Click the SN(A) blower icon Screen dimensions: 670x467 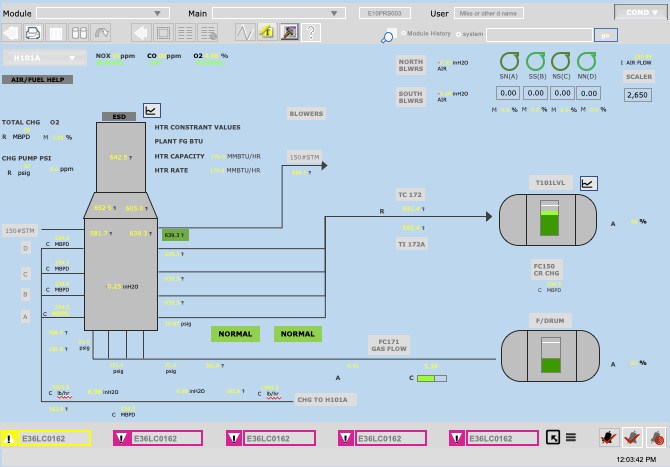coord(508,61)
